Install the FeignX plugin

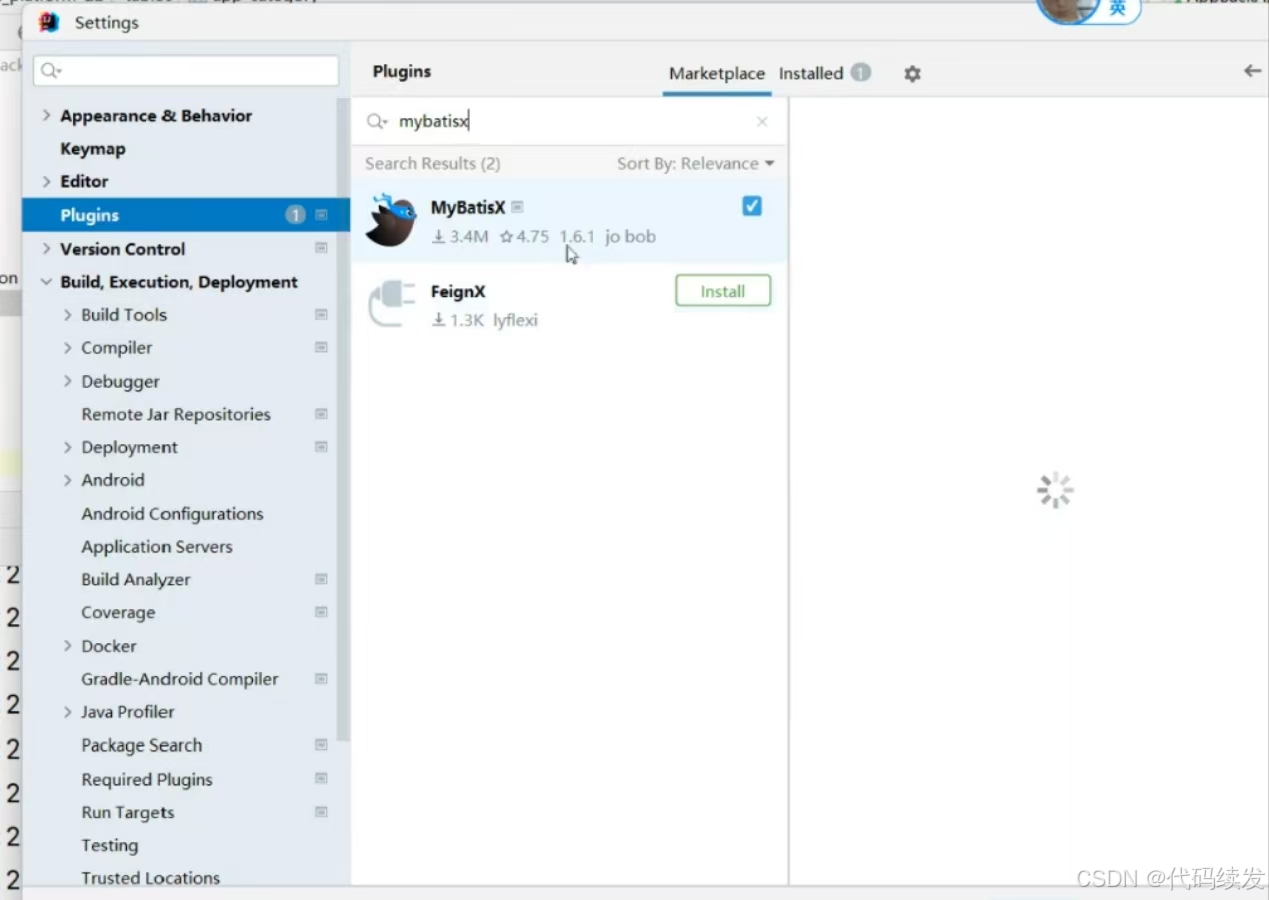pos(723,291)
